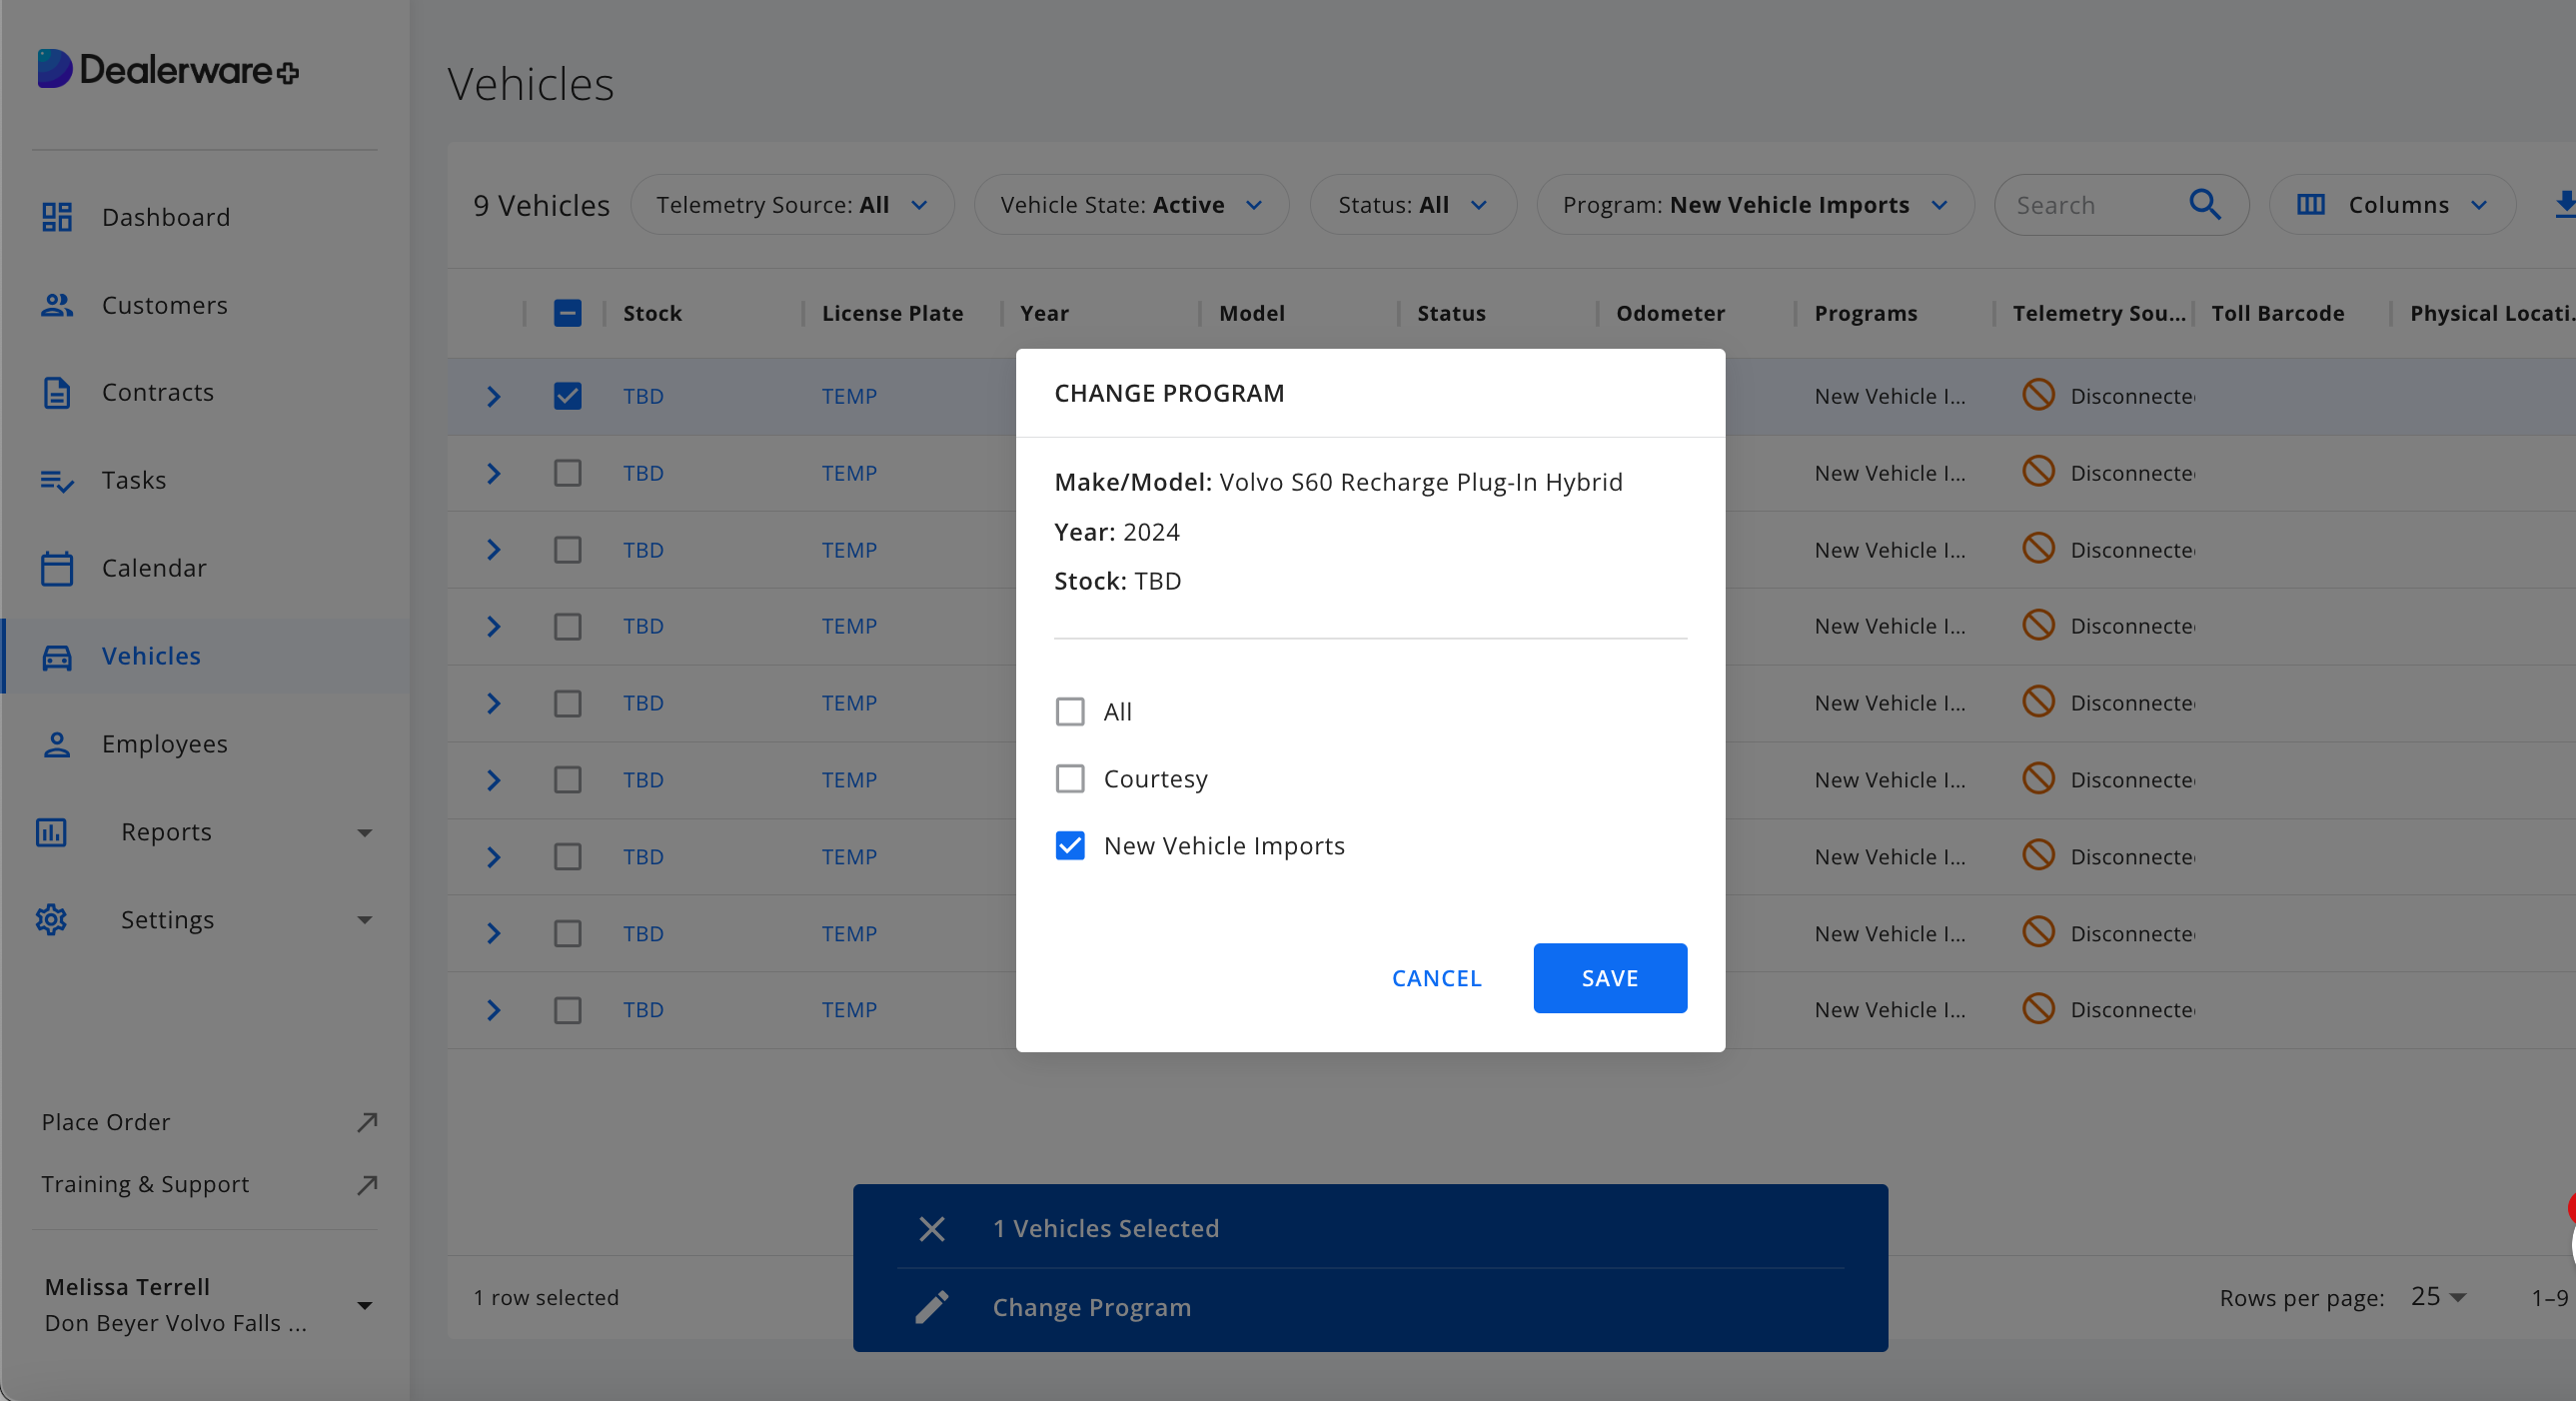Check the All program checkbox
Screen dimensions: 2576x1401
coord(1070,712)
